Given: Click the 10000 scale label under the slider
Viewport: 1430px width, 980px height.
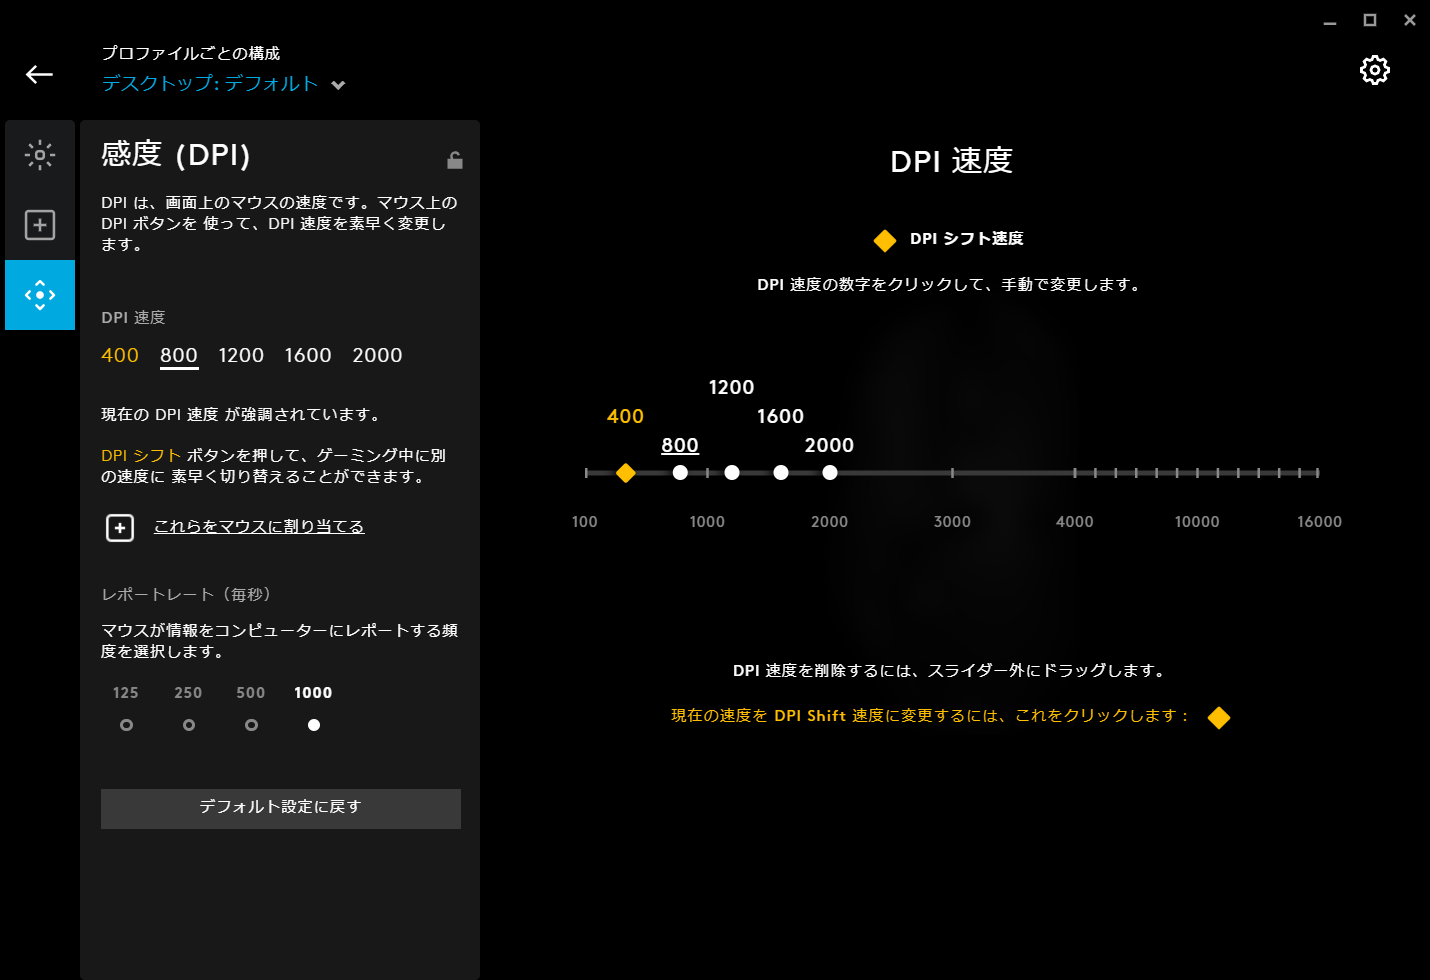Looking at the screenshot, I should click(1197, 522).
